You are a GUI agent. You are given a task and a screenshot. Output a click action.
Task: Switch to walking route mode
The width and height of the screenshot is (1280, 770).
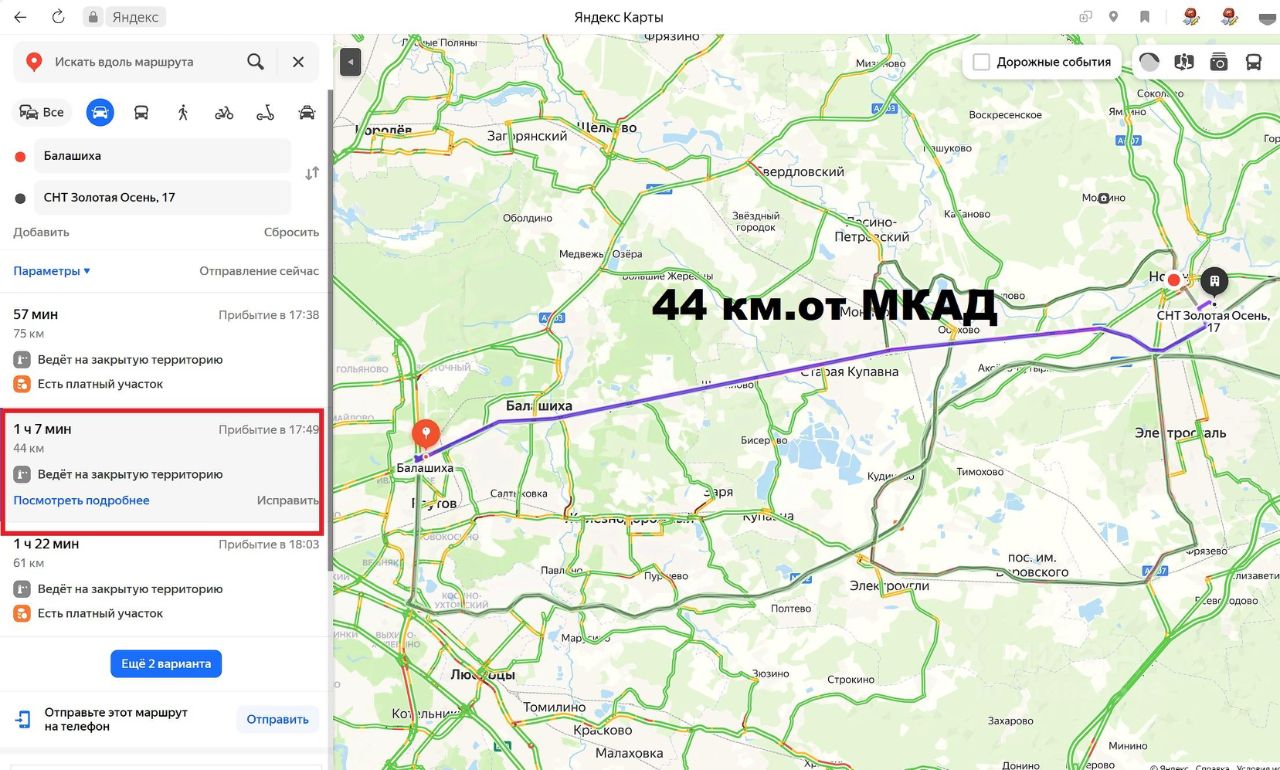pyautogui.click(x=183, y=112)
